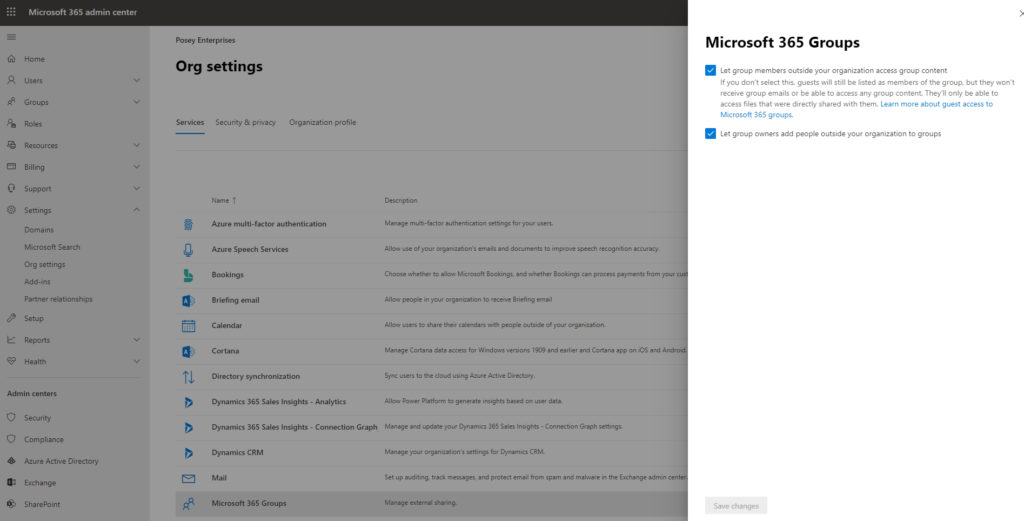Viewport: 1024px width, 521px height.
Task: Open Dynamics 365 Sales Insights - Connection Graph
Action: 295,427
